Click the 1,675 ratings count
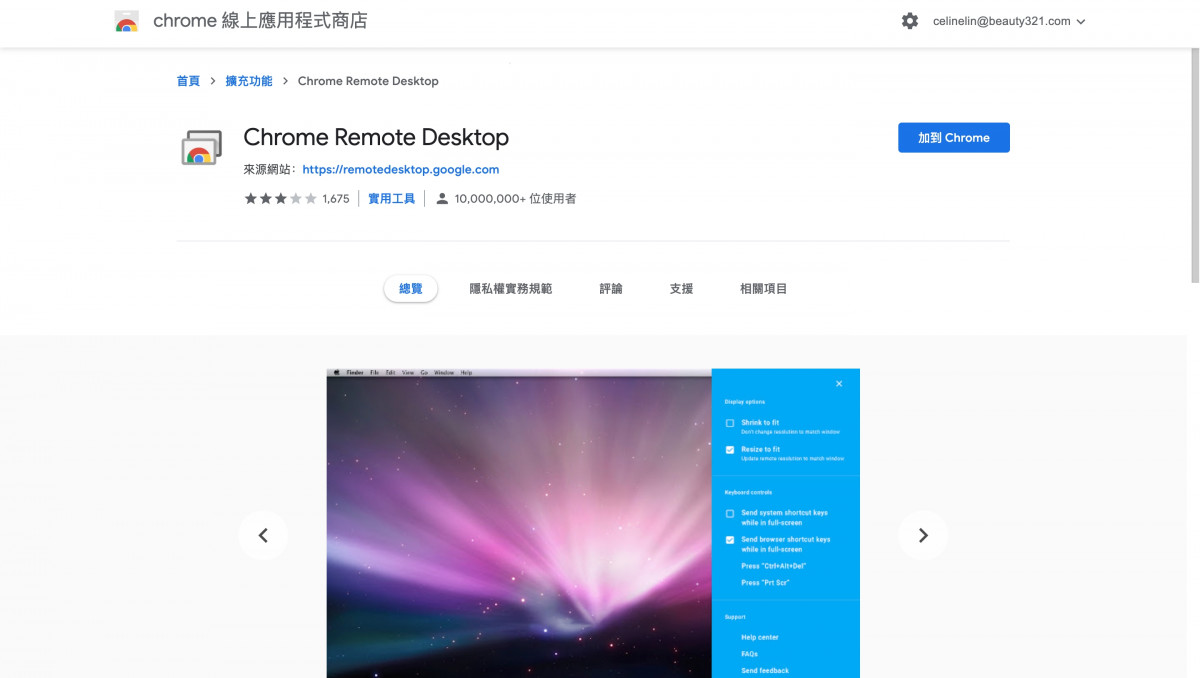 tap(336, 199)
